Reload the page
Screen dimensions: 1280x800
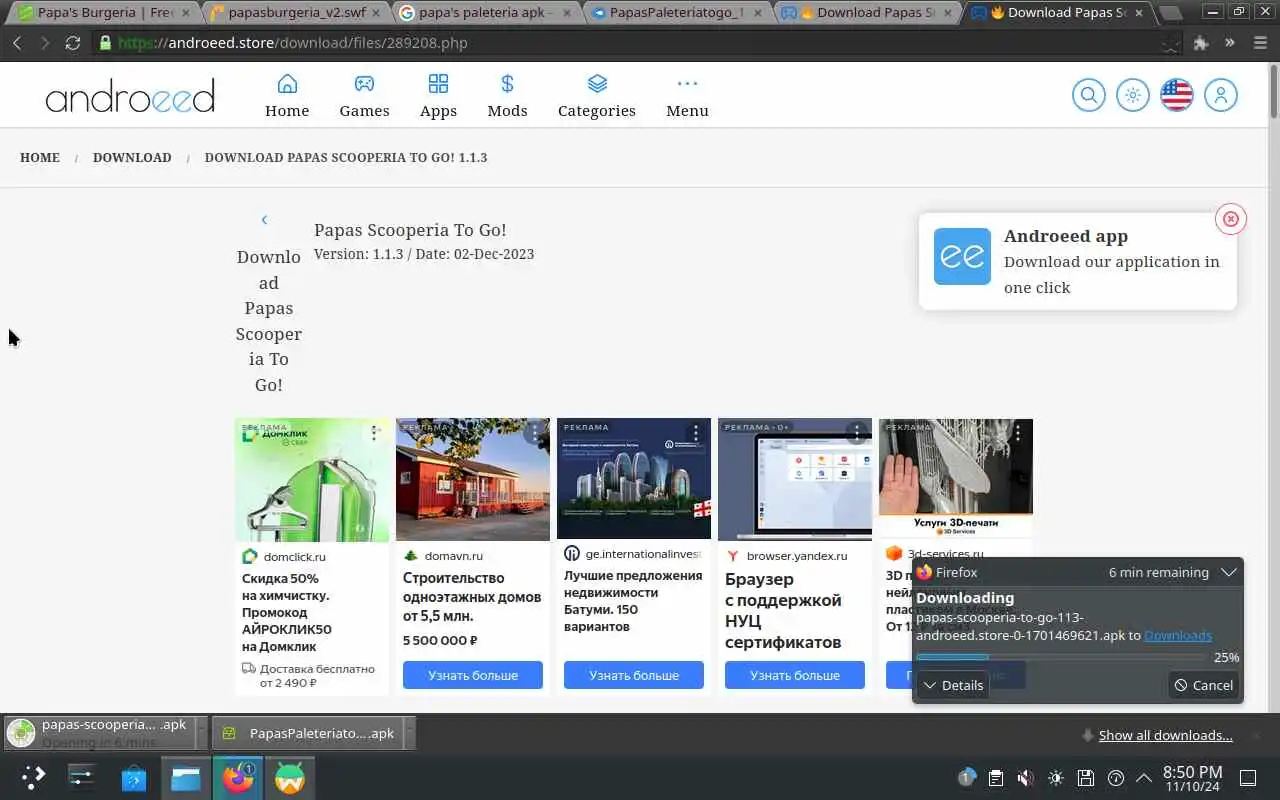[x=73, y=43]
